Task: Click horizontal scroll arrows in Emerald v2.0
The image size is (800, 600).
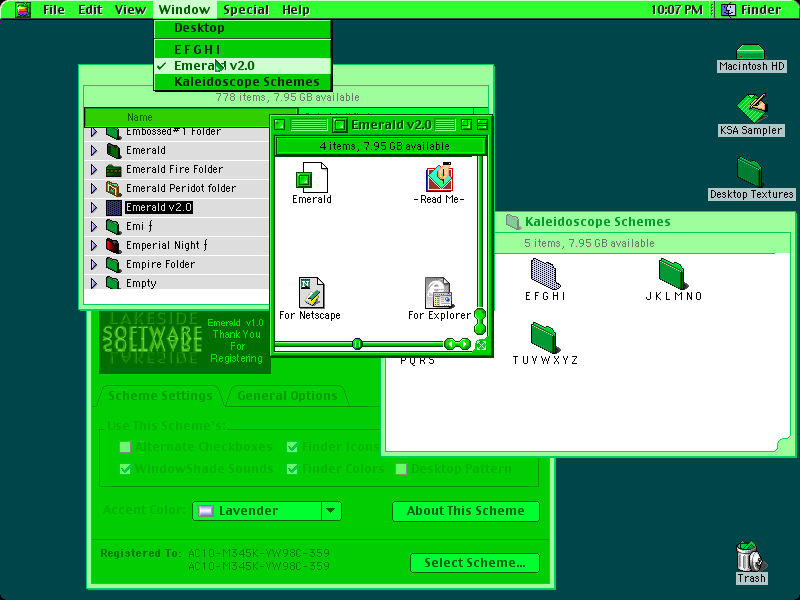Action: pos(458,344)
